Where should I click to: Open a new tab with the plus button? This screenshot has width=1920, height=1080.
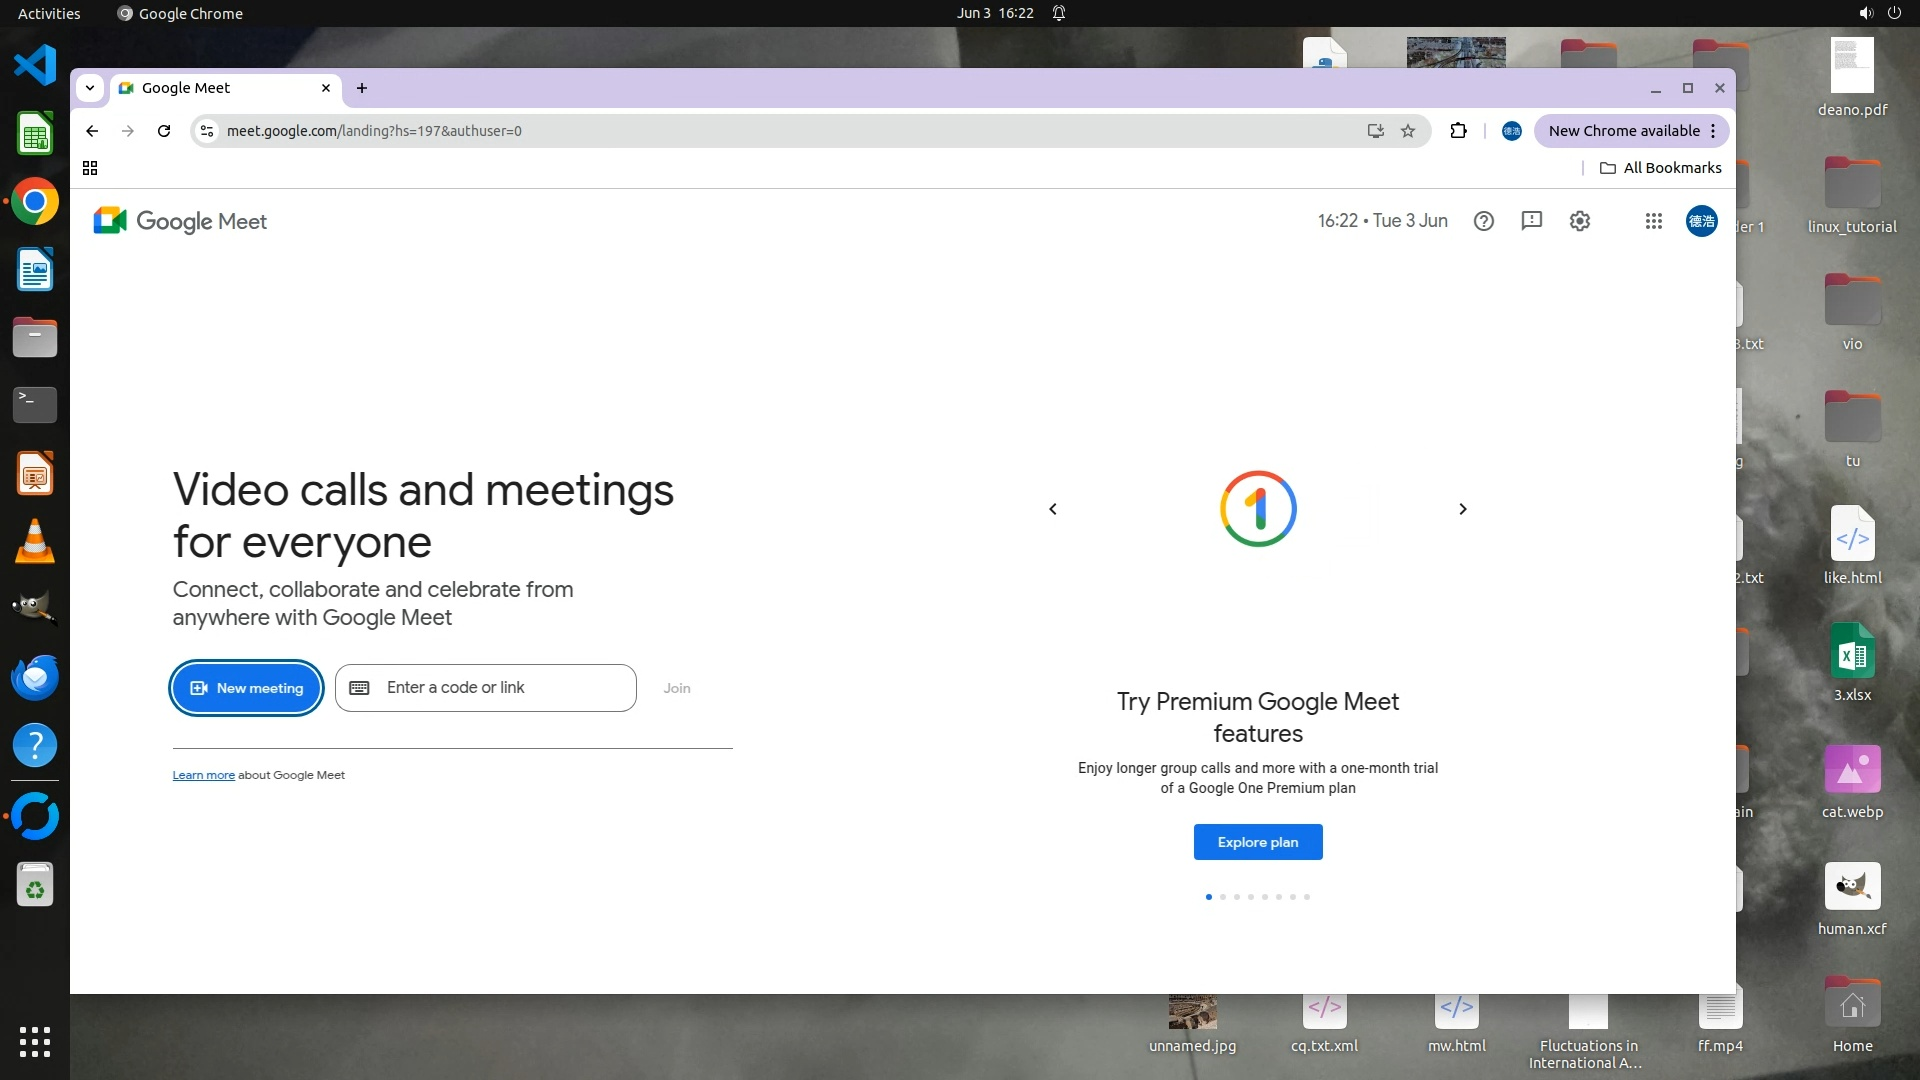362,88
